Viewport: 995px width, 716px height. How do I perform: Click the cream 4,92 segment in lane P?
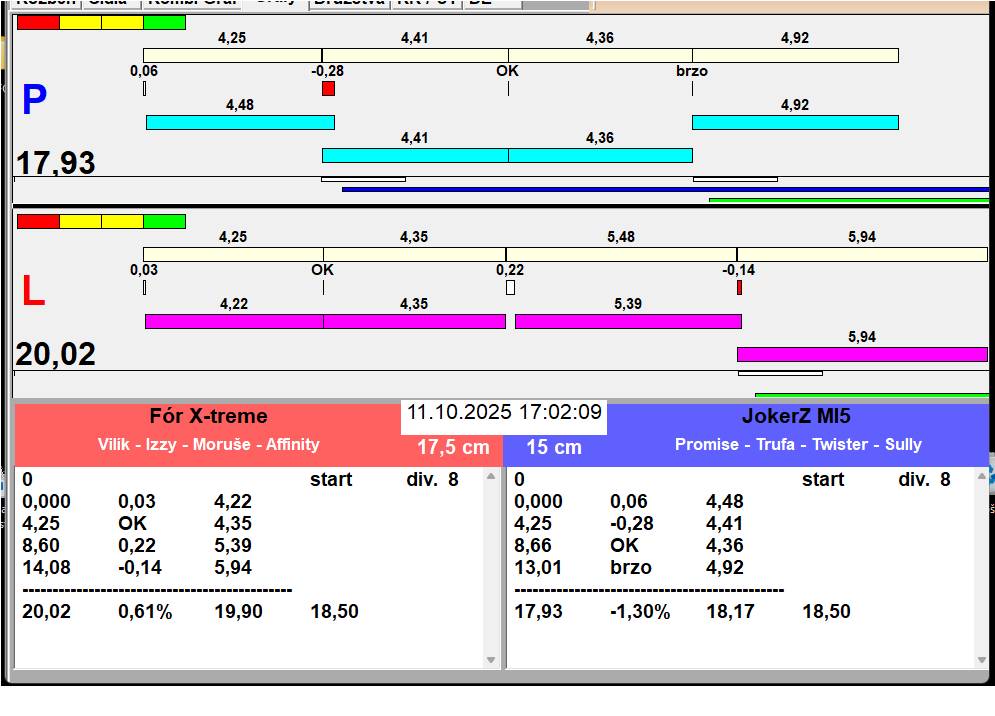[x=795, y=56]
